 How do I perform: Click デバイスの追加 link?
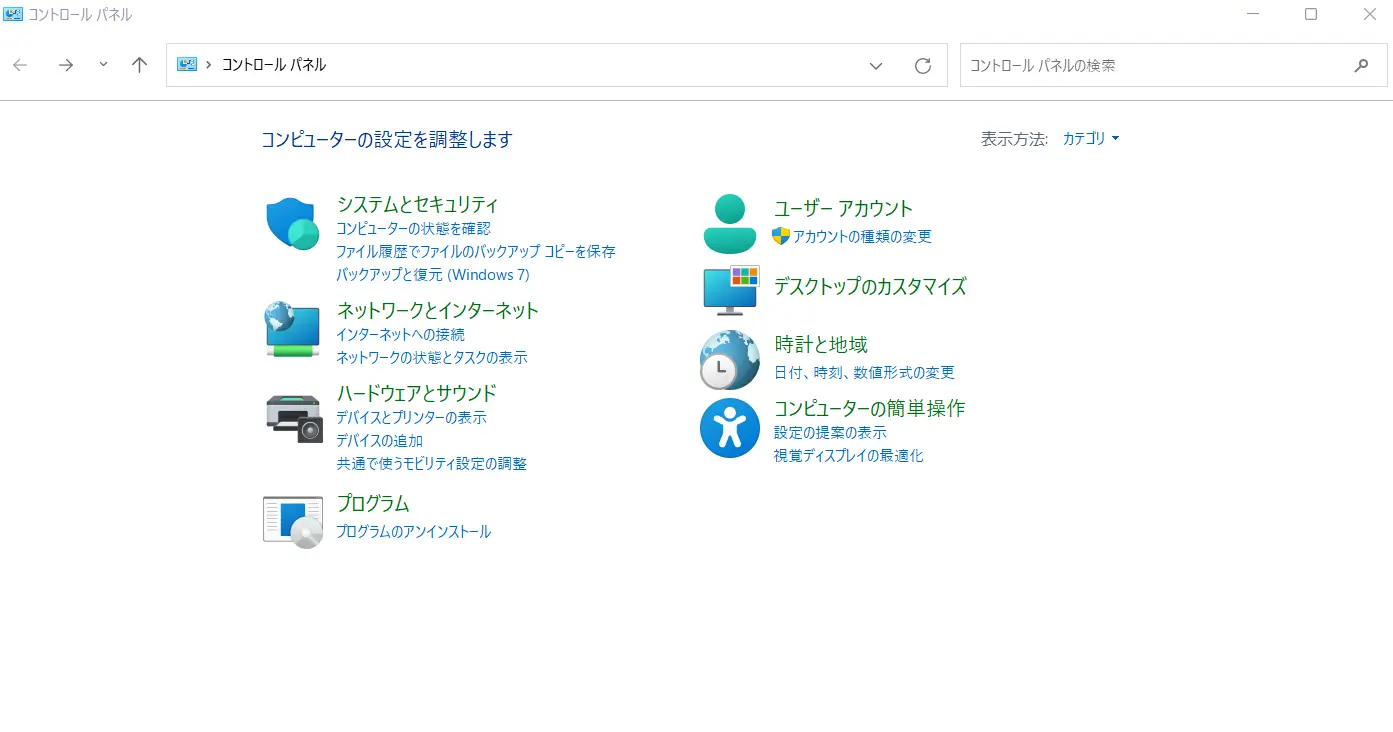pos(379,441)
